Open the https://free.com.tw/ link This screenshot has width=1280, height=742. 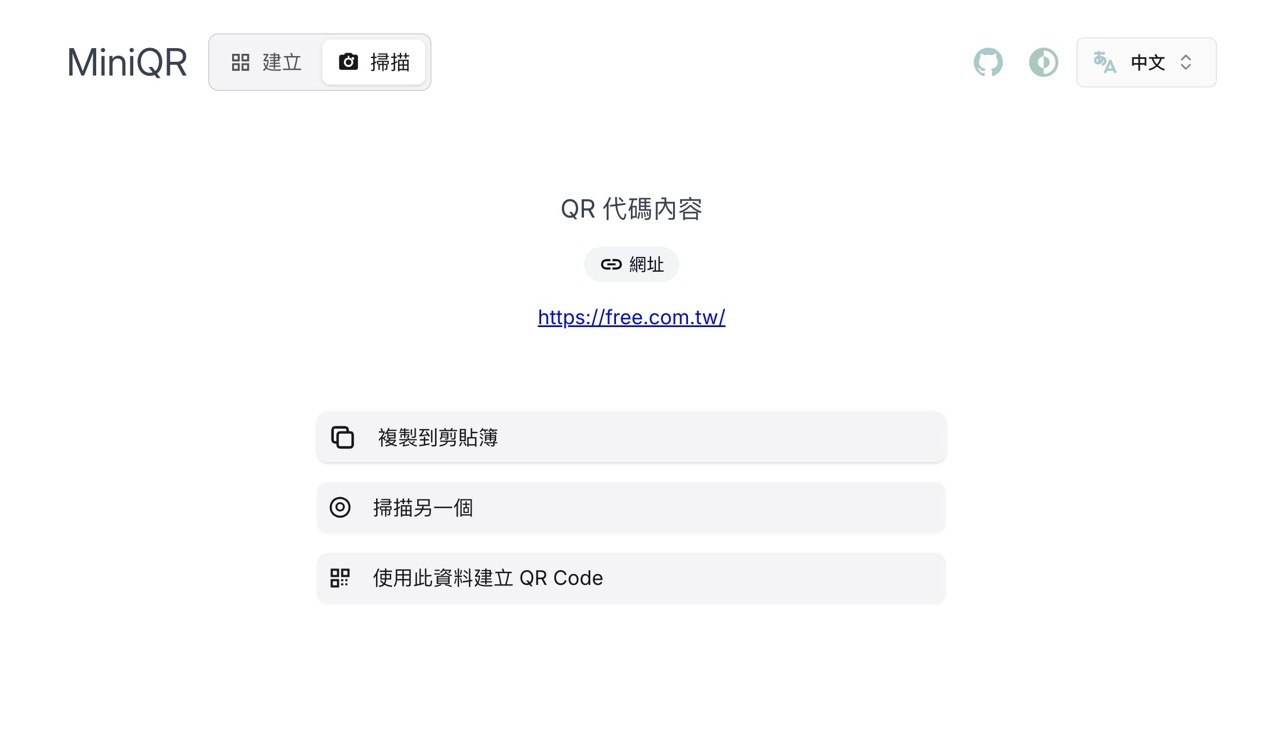pyautogui.click(x=631, y=317)
